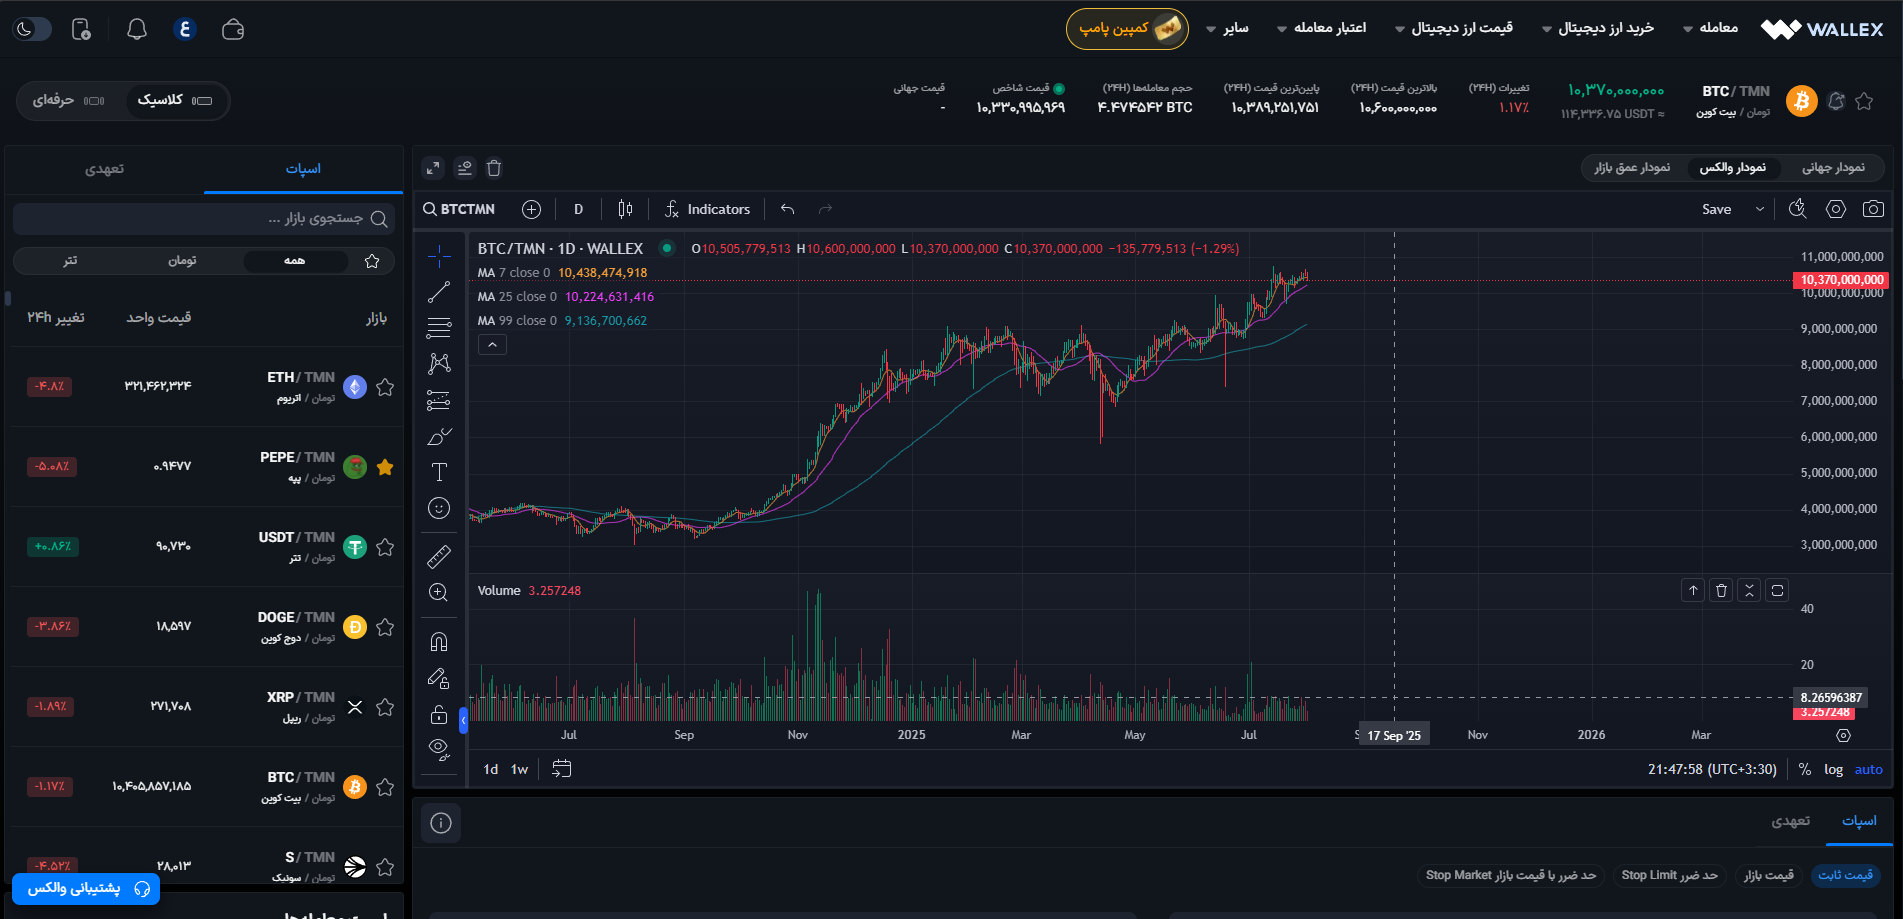Open the emoji icons tool
The width and height of the screenshot is (1903, 919).
click(439, 508)
